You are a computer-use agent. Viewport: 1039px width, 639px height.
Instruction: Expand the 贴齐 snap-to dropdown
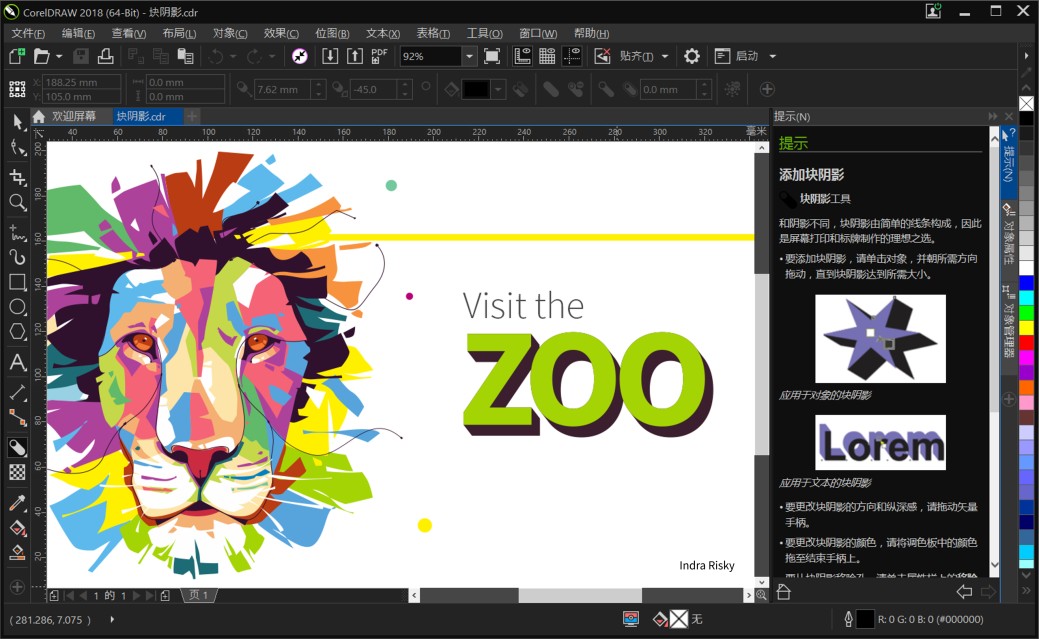pyautogui.click(x=665, y=56)
